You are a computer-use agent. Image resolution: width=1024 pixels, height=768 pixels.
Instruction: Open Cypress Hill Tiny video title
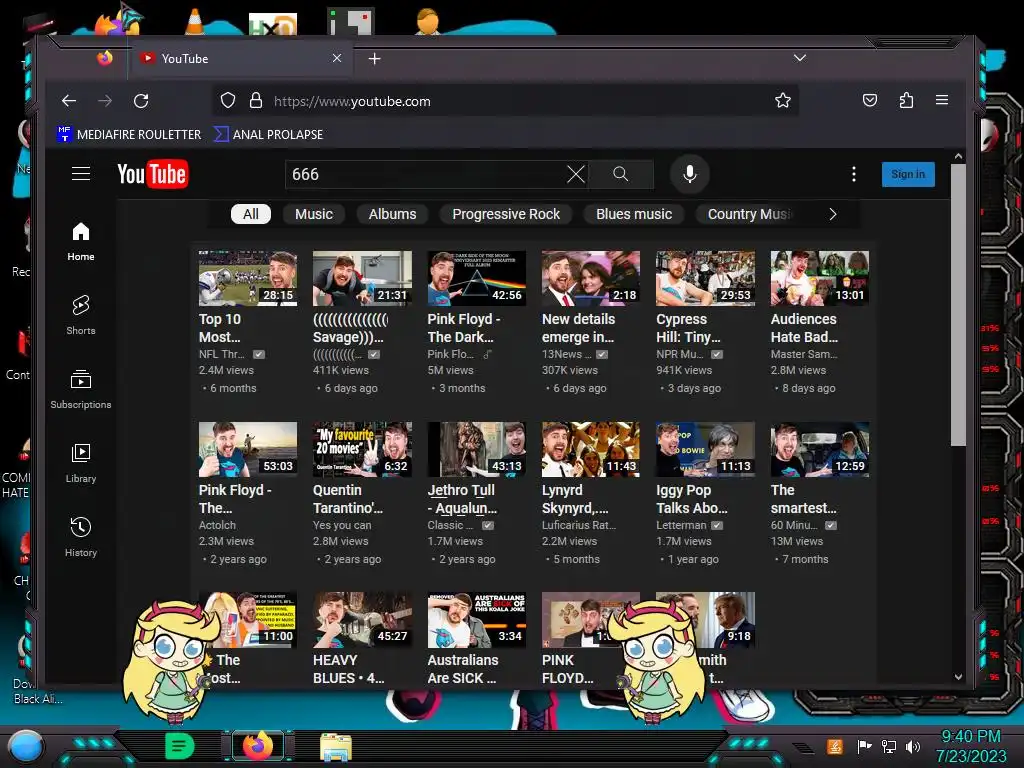tap(688, 328)
